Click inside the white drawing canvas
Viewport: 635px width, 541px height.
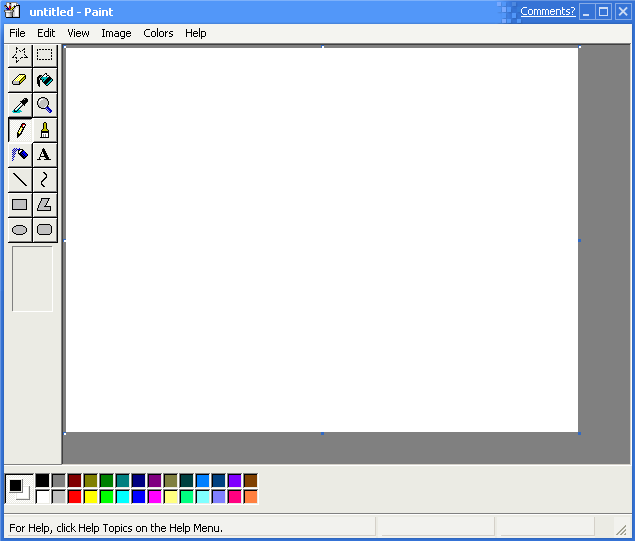[x=322, y=240]
